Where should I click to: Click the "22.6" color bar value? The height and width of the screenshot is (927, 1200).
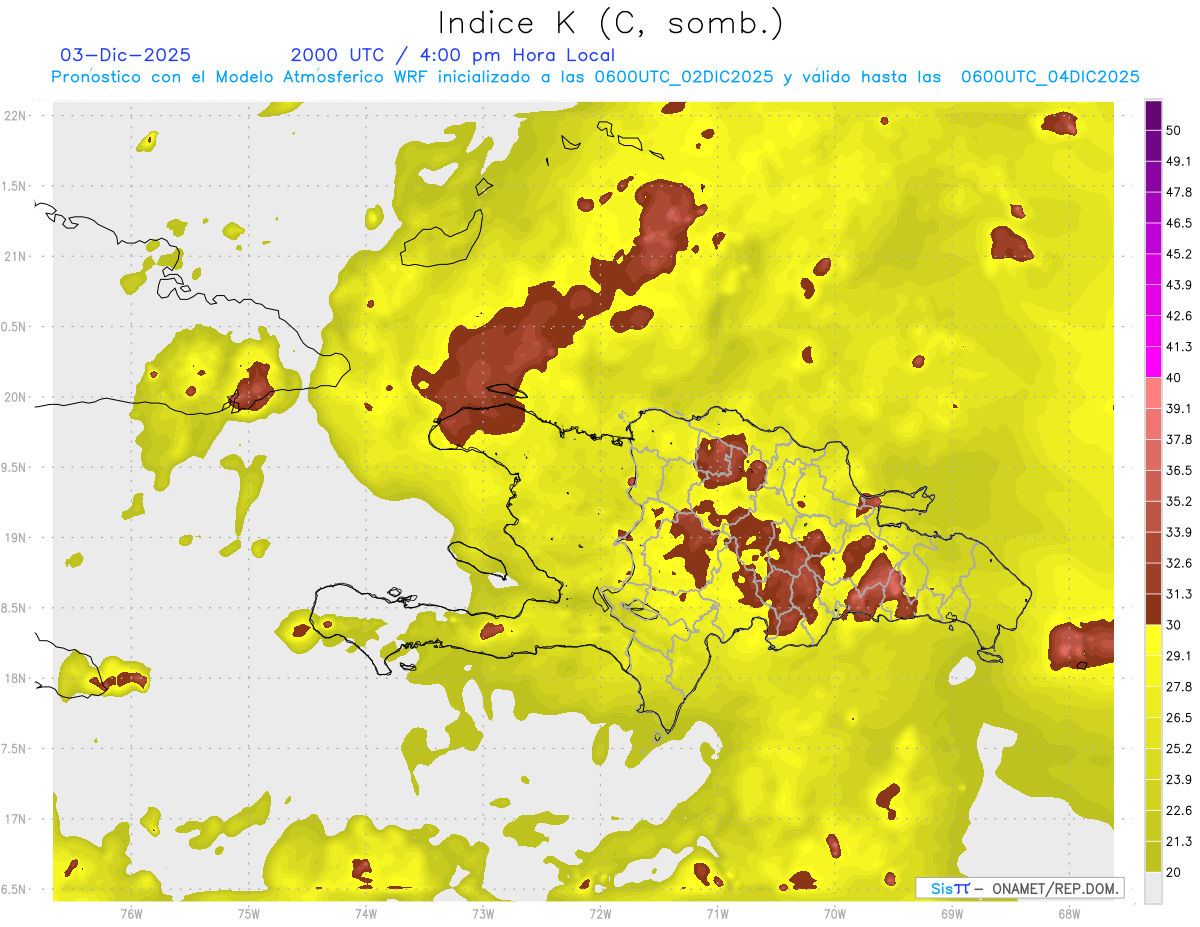pos(1178,811)
